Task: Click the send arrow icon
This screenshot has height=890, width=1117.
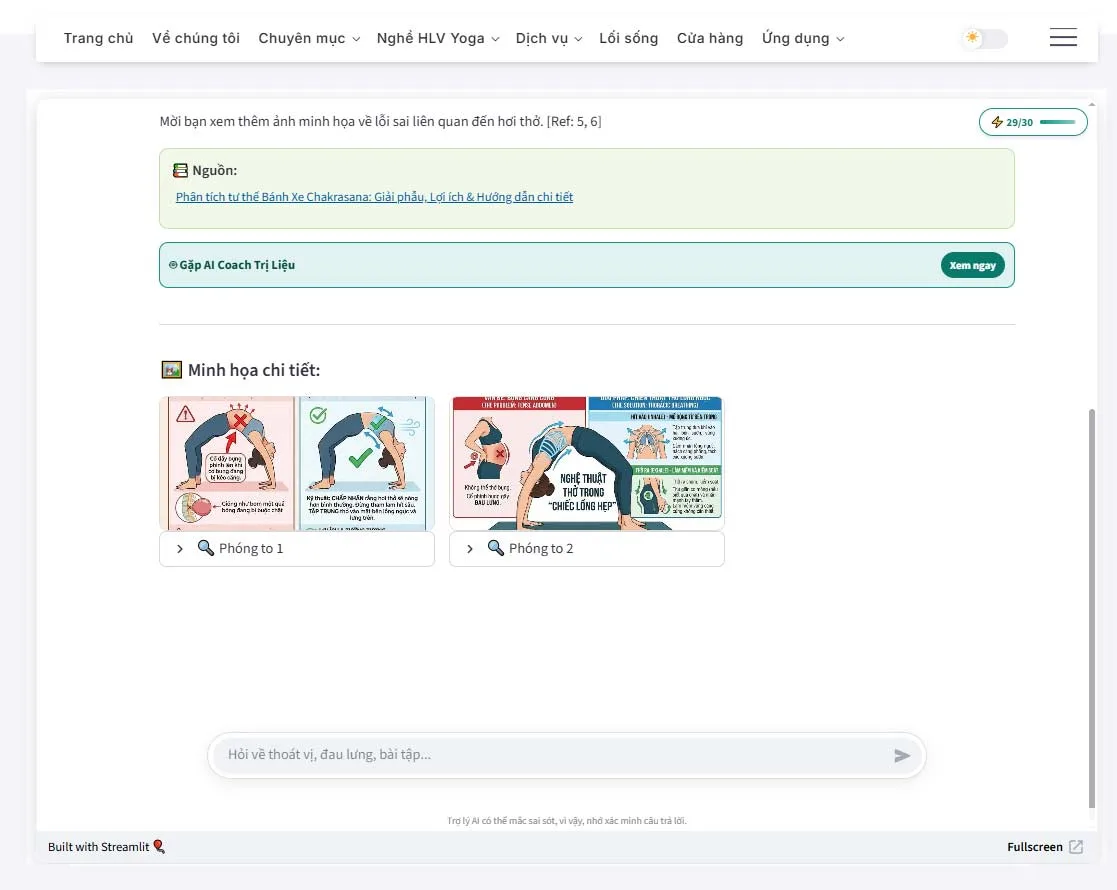Action: pos(902,755)
